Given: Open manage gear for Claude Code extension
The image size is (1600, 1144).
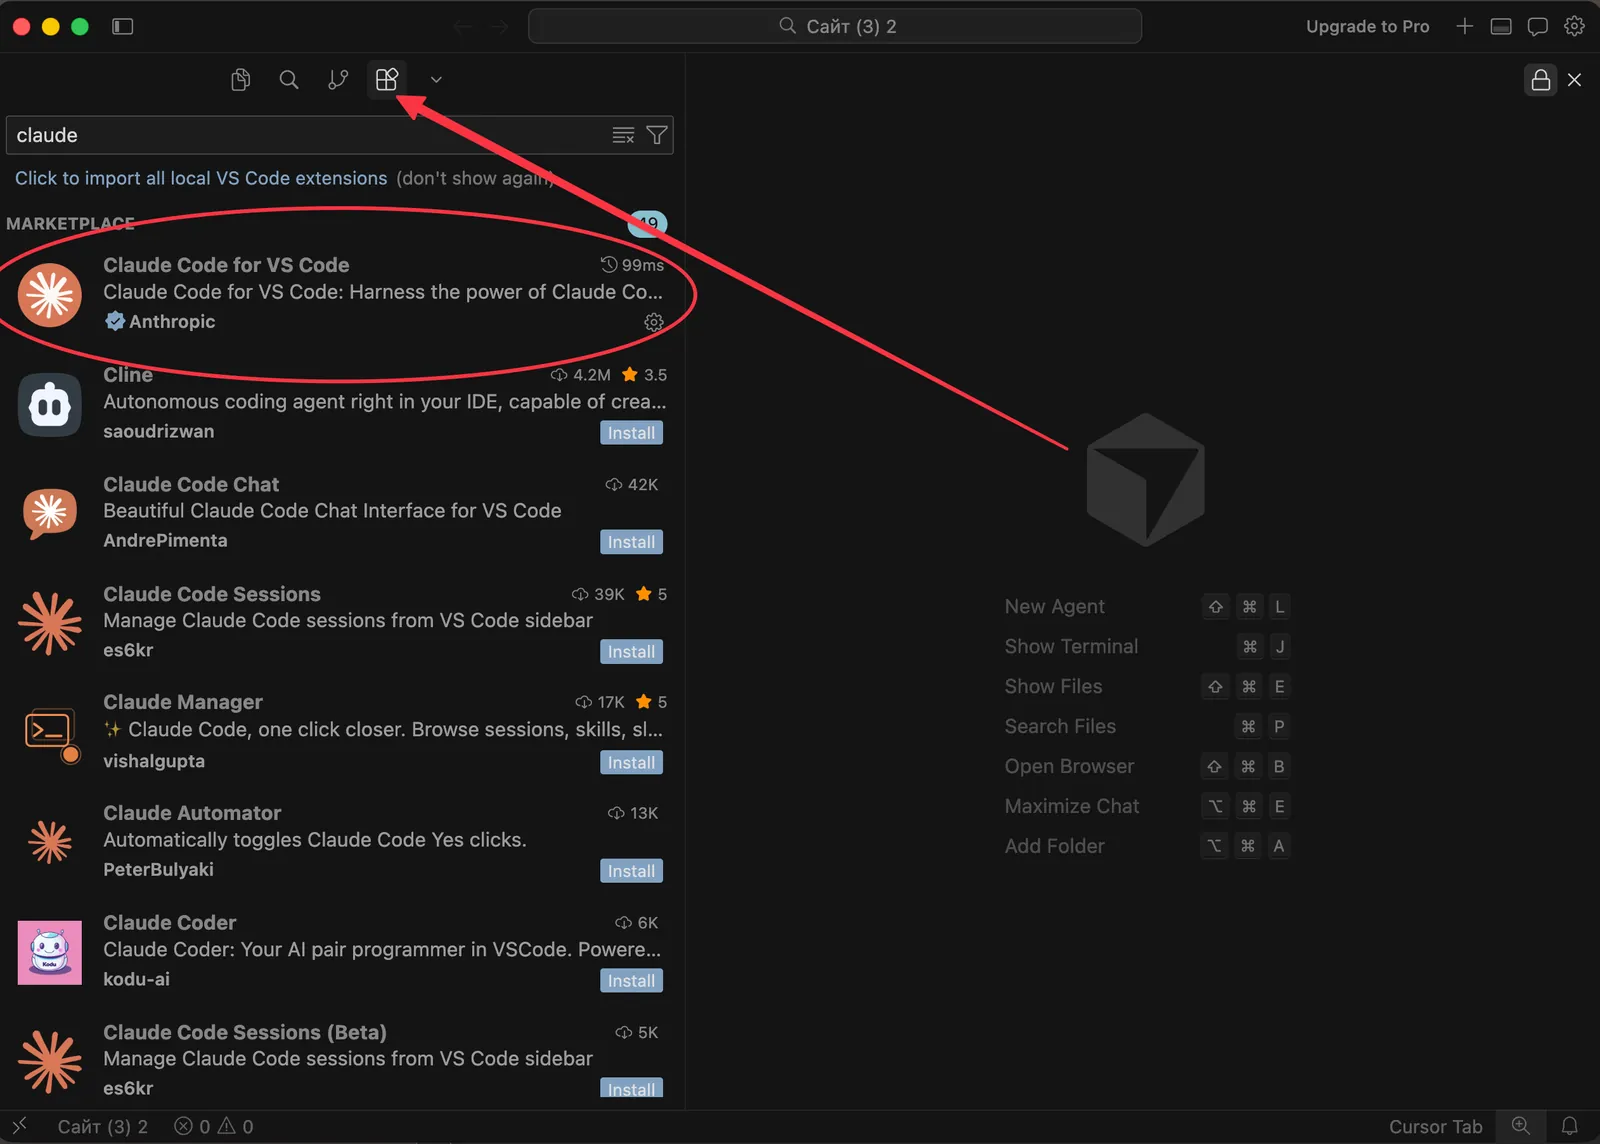Looking at the screenshot, I should [654, 322].
